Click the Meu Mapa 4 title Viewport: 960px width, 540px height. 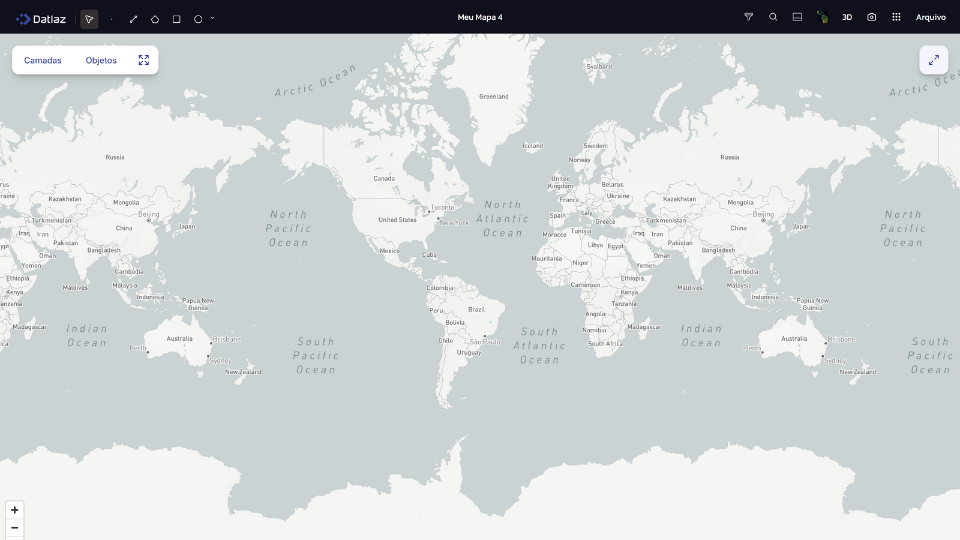[480, 17]
